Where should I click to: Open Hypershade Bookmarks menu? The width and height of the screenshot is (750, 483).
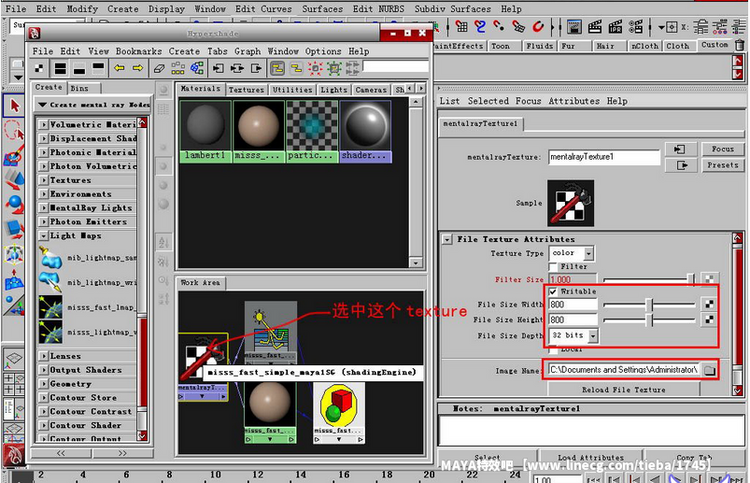point(139,51)
